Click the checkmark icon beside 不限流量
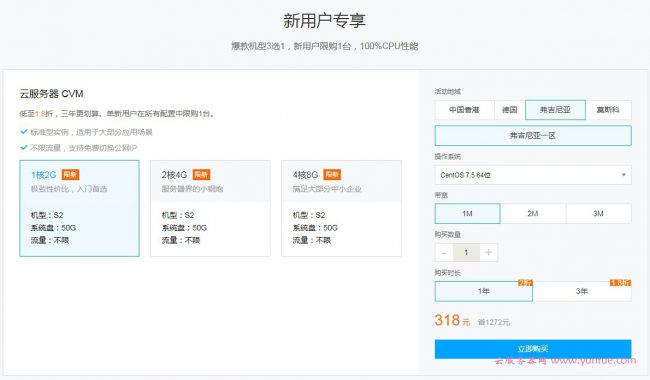Viewport: 650px width, 380px height. [24, 148]
